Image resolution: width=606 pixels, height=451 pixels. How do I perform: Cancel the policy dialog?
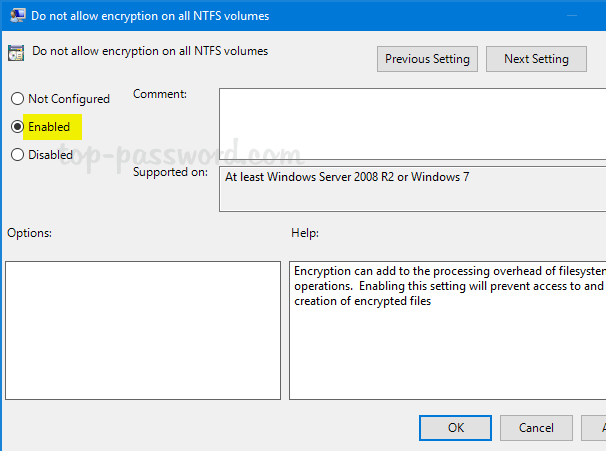(536, 428)
